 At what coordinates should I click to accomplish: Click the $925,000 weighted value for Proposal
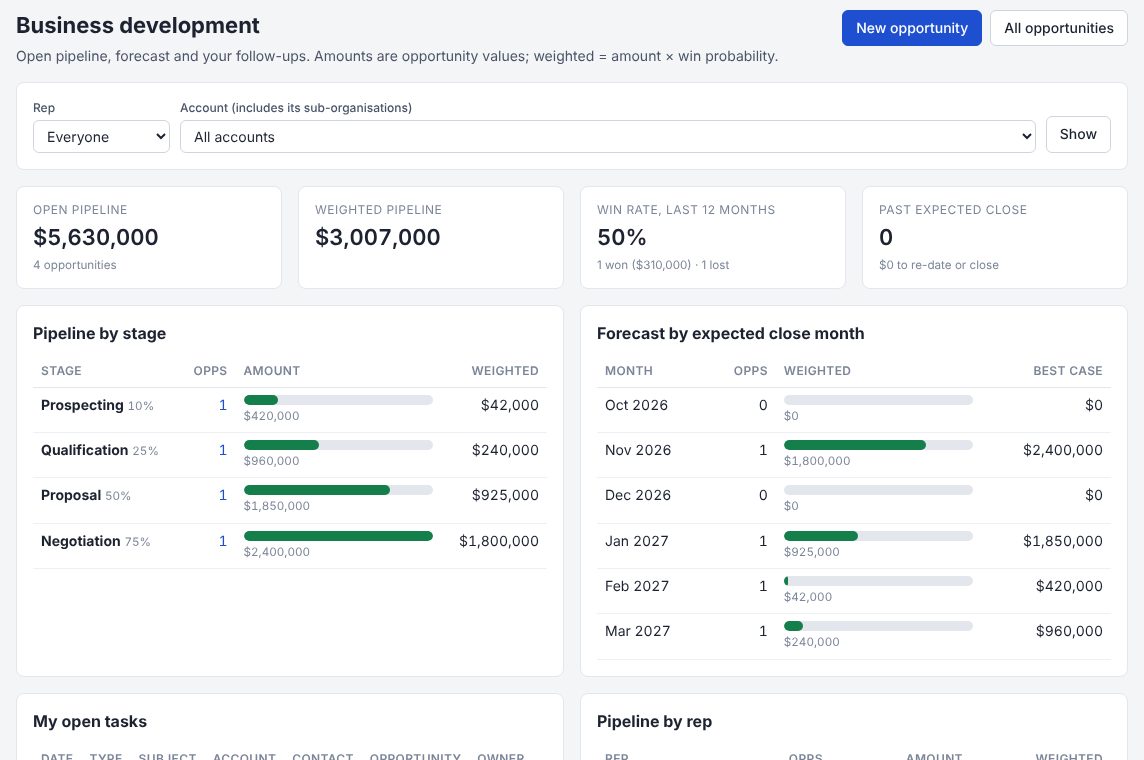(x=505, y=495)
